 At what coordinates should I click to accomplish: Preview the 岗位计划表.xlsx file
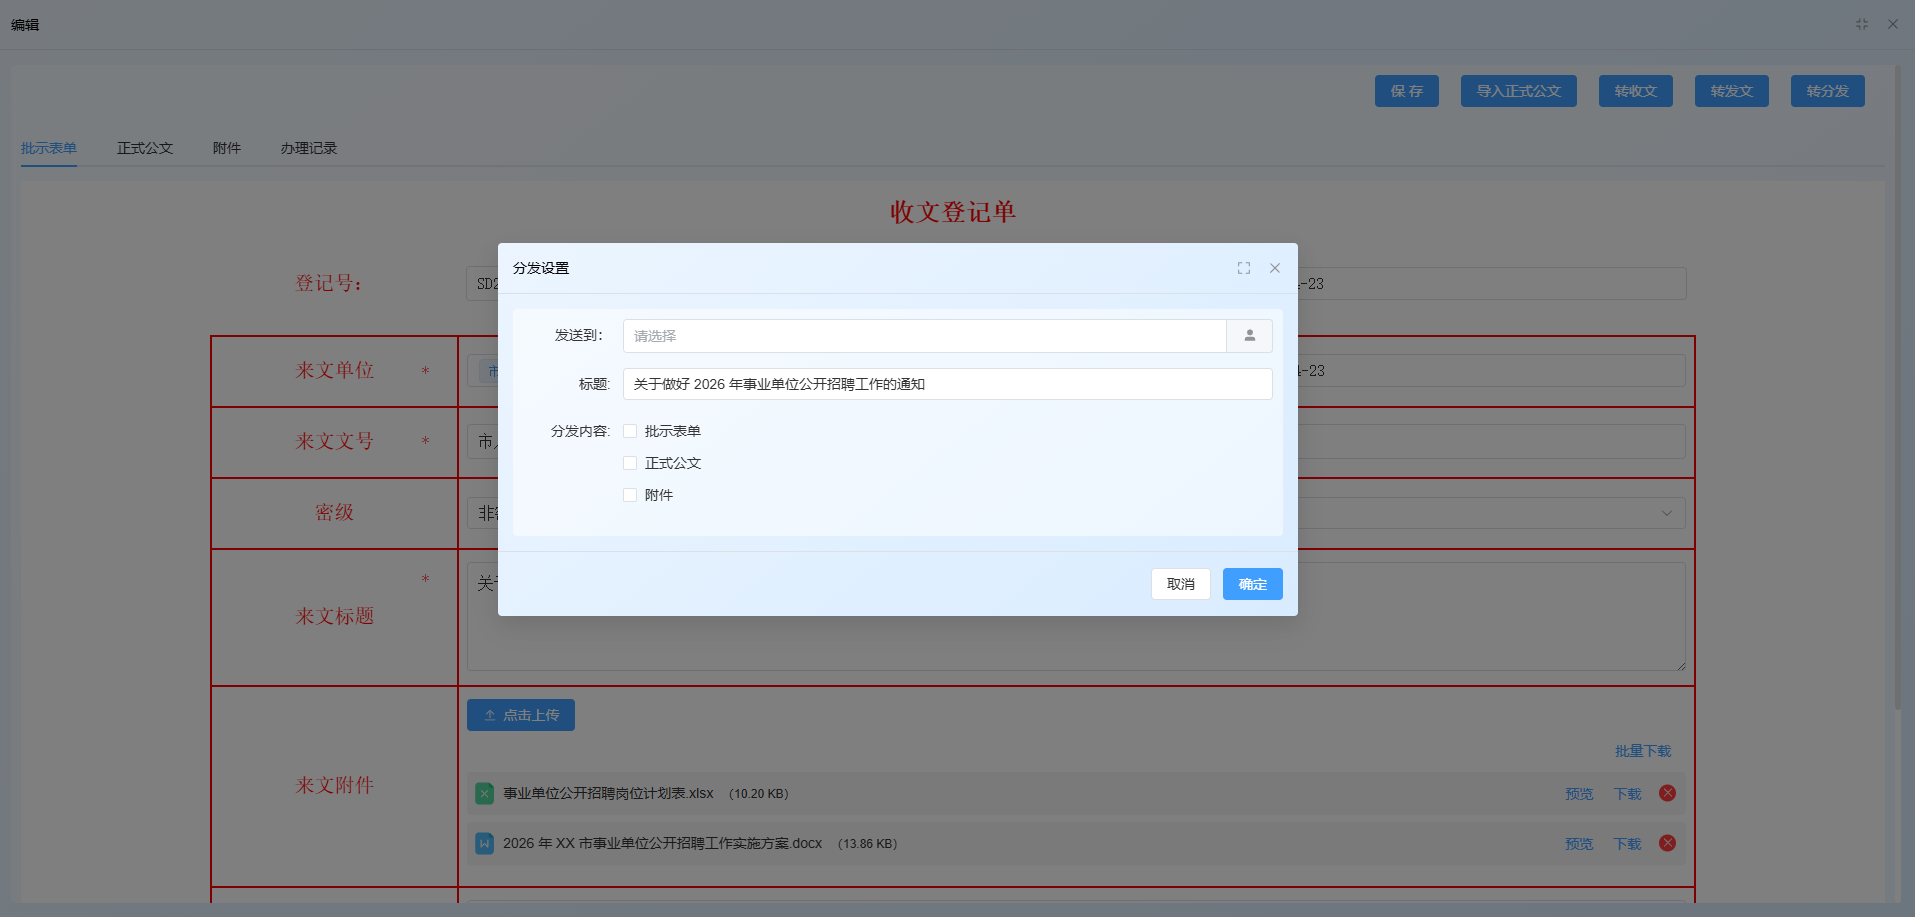1579,794
